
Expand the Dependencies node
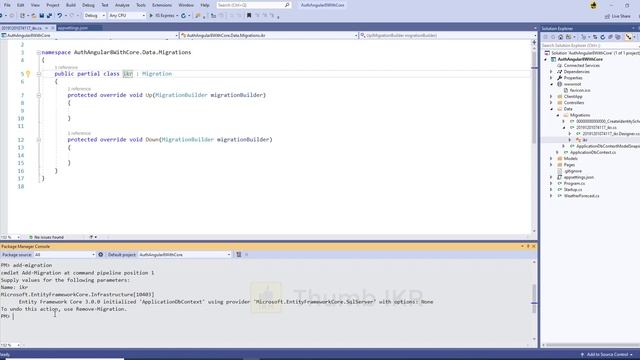(x=551, y=72)
